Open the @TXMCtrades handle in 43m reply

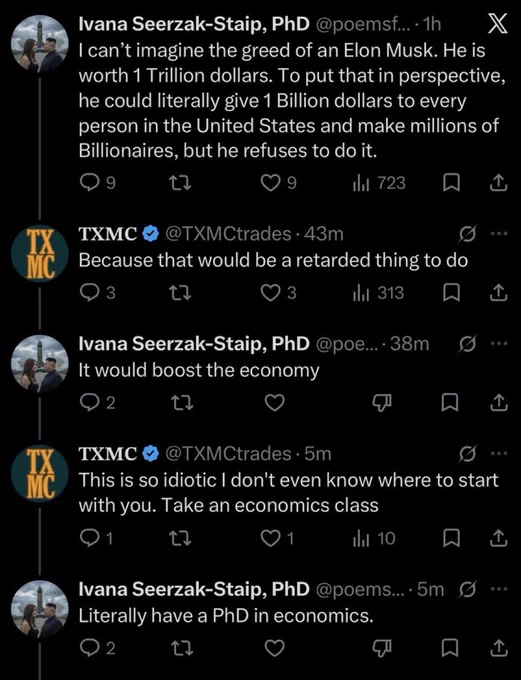pyautogui.click(x=228, y=234)
